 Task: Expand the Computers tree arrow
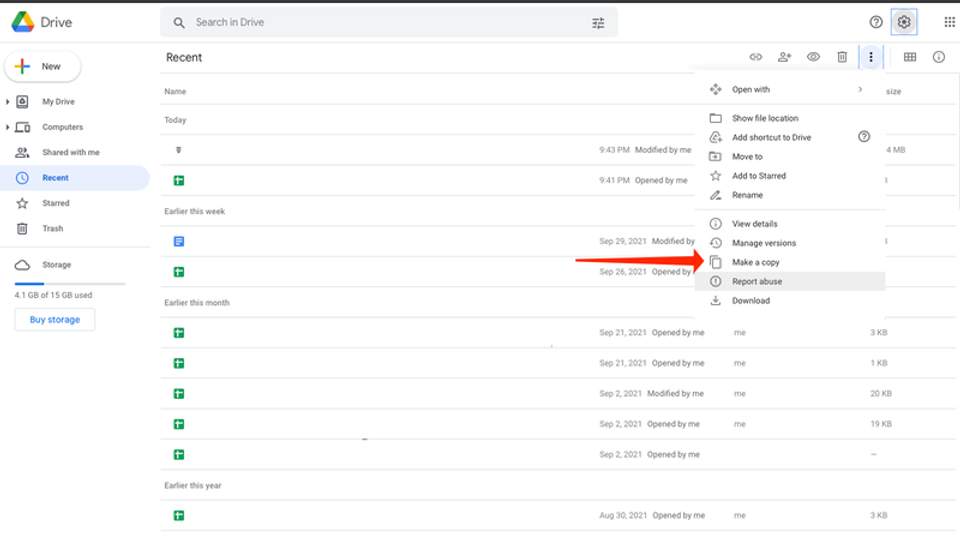[x=7, y=127]
